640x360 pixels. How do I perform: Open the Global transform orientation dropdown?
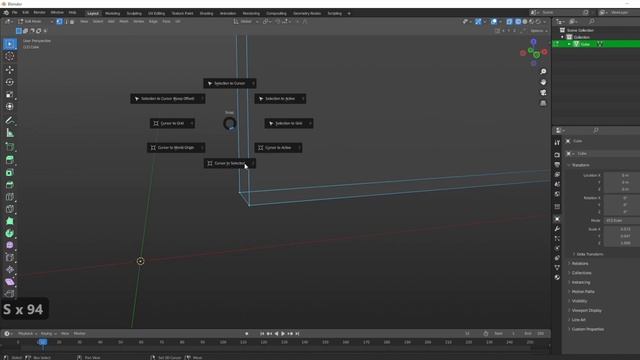pos(246,21)
